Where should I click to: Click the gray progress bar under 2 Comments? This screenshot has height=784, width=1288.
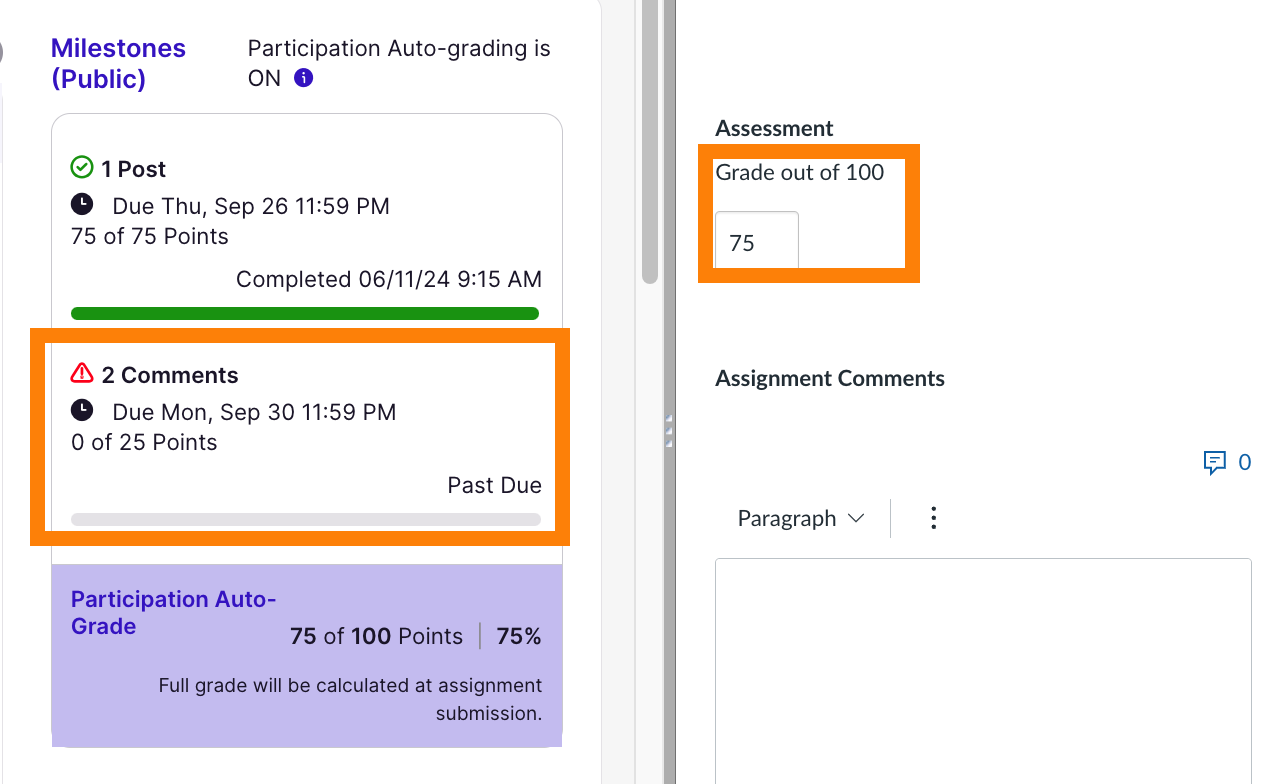pyautogui.click(x=305, y=520)
